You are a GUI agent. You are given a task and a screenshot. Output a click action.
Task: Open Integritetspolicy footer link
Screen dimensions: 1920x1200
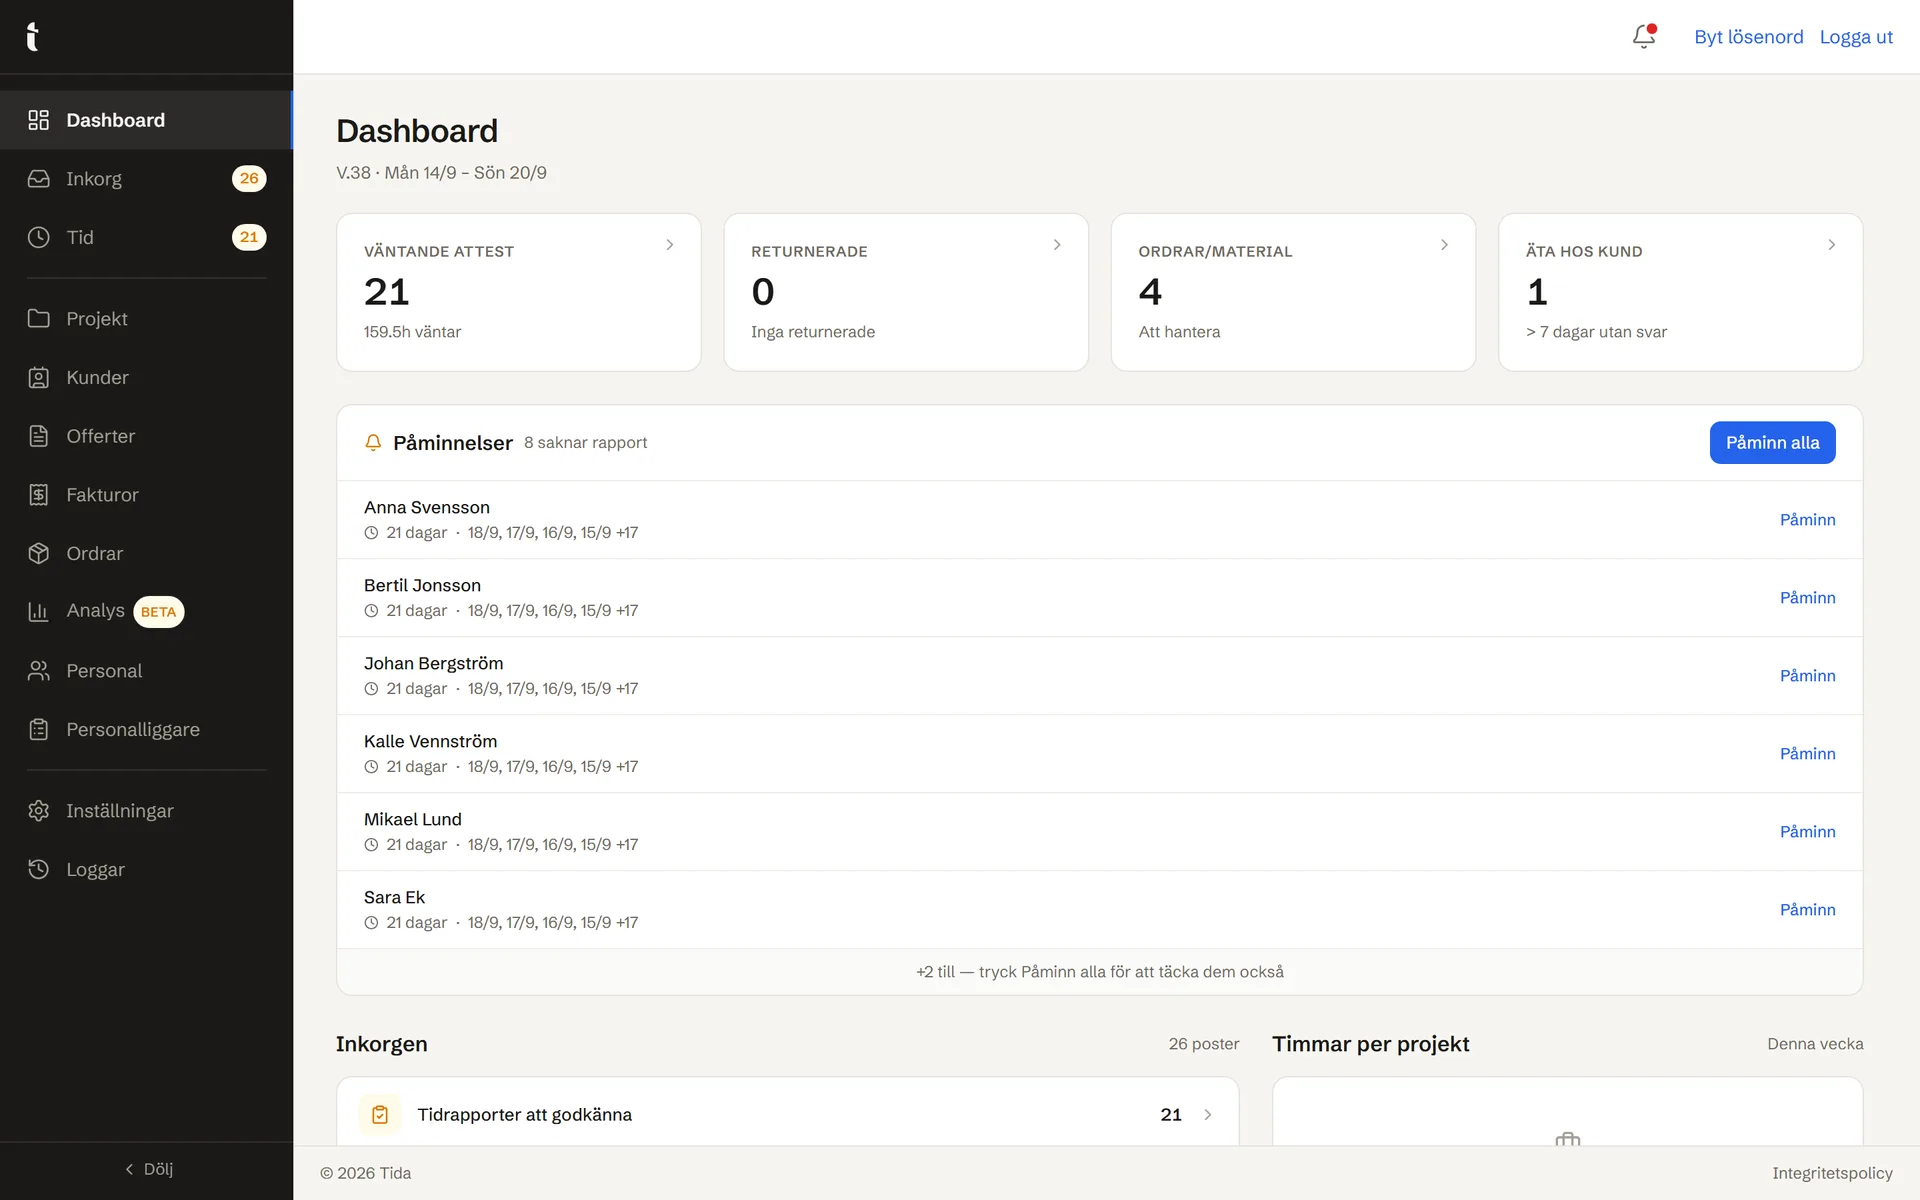tap(1832, 1173)
